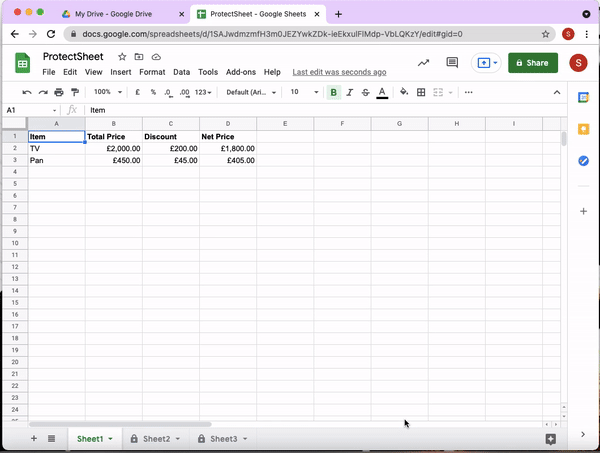The image size is (600, 453).
Task: Click the Explore button at bottom right
Action: tap(550, 439)
